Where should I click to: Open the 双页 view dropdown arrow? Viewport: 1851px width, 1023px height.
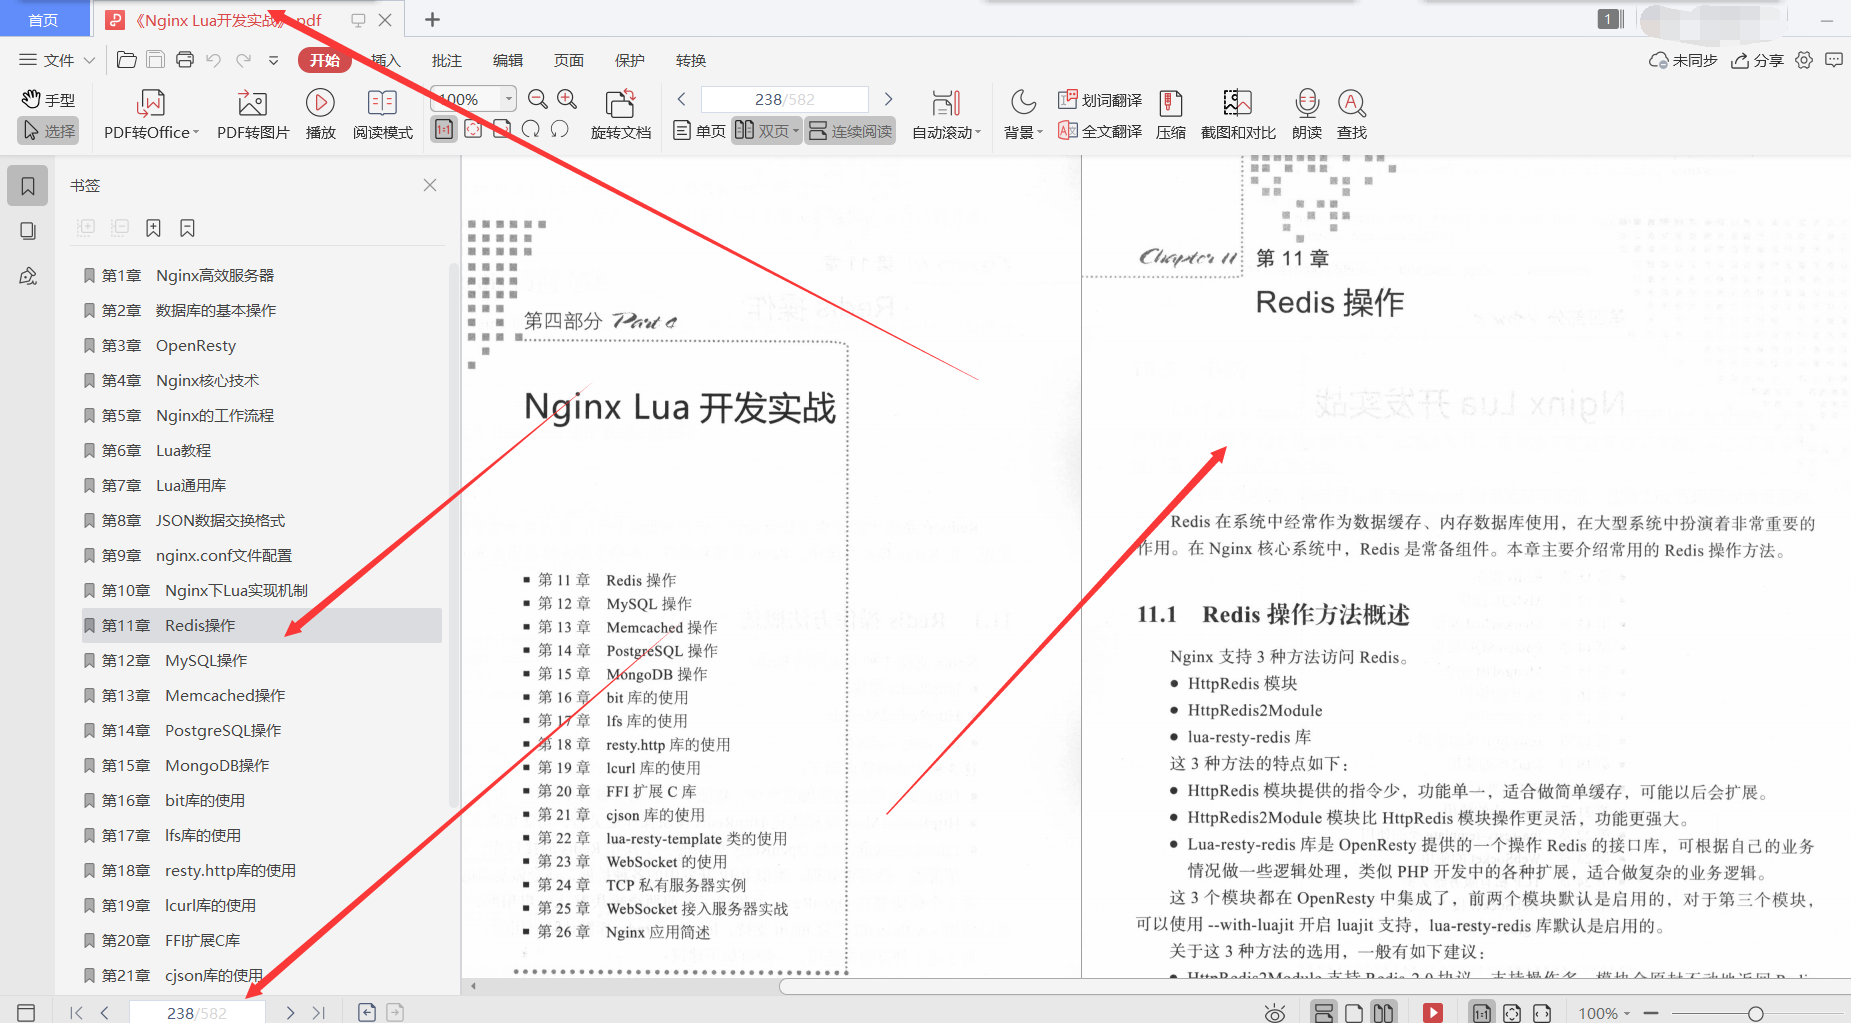794,130
